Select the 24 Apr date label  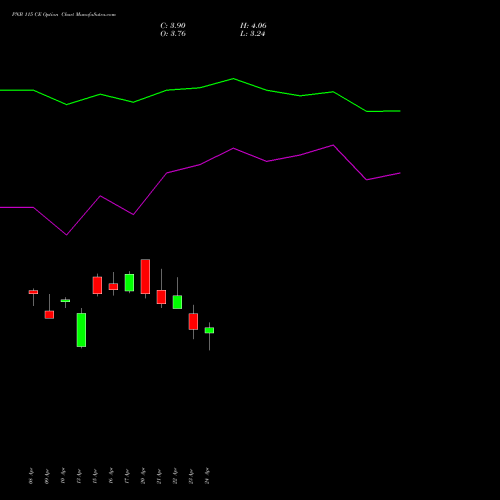(207, 476)
